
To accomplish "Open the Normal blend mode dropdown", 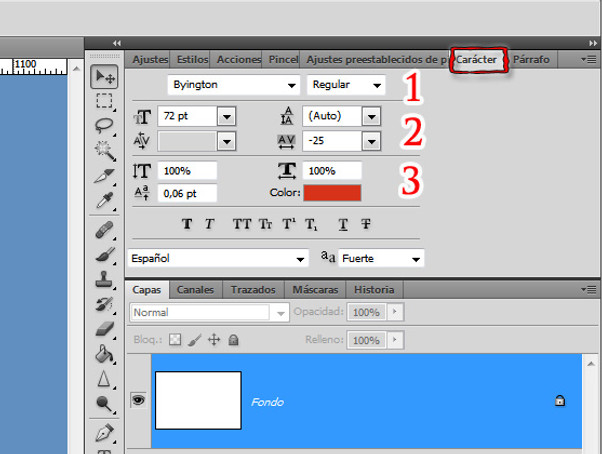I will [209, 312].
